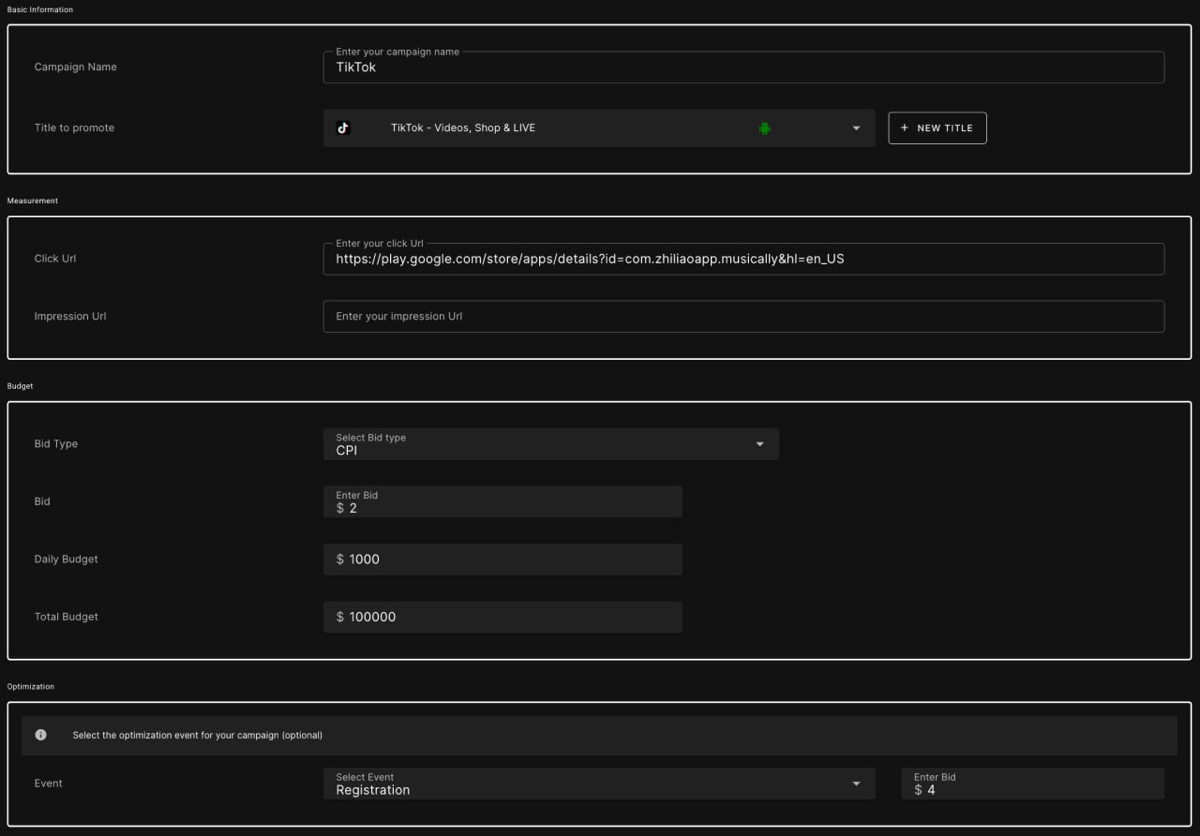This screenshot has height=836, width=1200.
Task: Click the 'Title to promote' label
Action: 74,128
